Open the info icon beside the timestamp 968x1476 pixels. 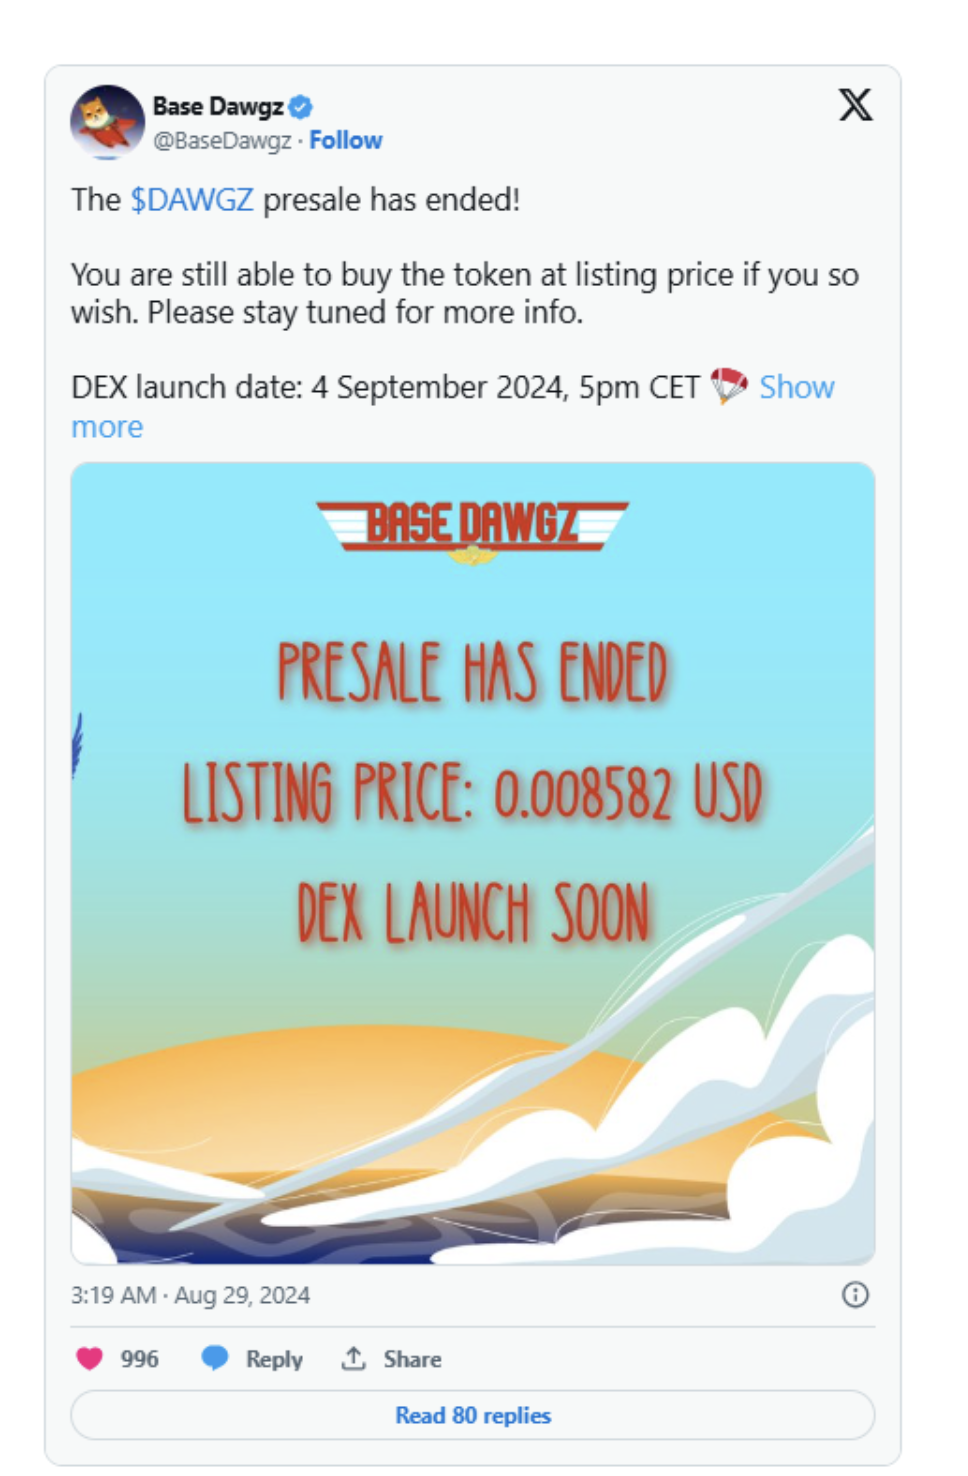[x=855, y=1295]
